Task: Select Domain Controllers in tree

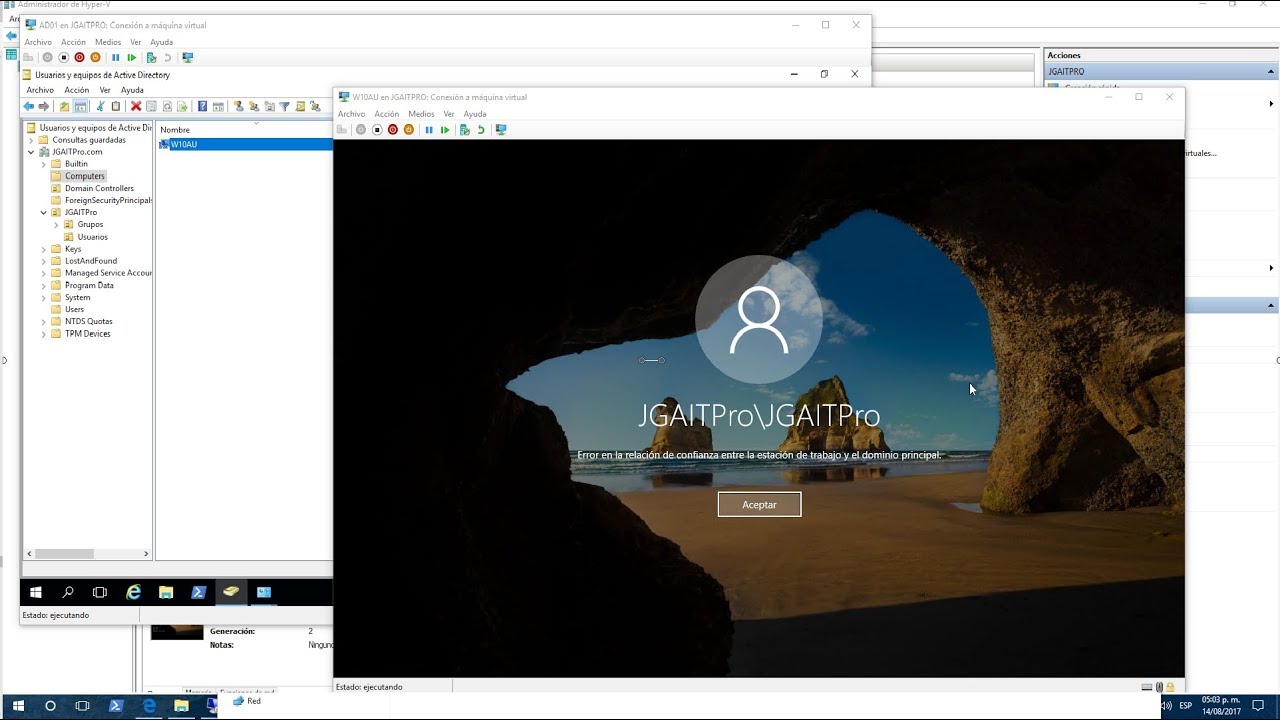Action: 99,188
